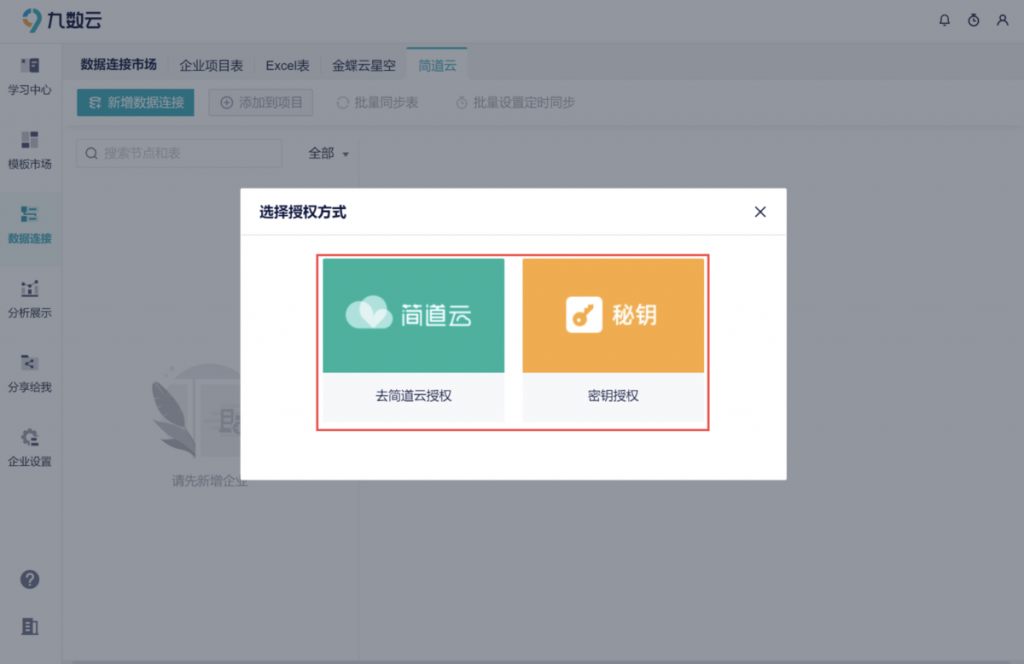Choose the 去简道云授权 card
The height and width of the screenshot is (664, 1024).
coord(413,340)
